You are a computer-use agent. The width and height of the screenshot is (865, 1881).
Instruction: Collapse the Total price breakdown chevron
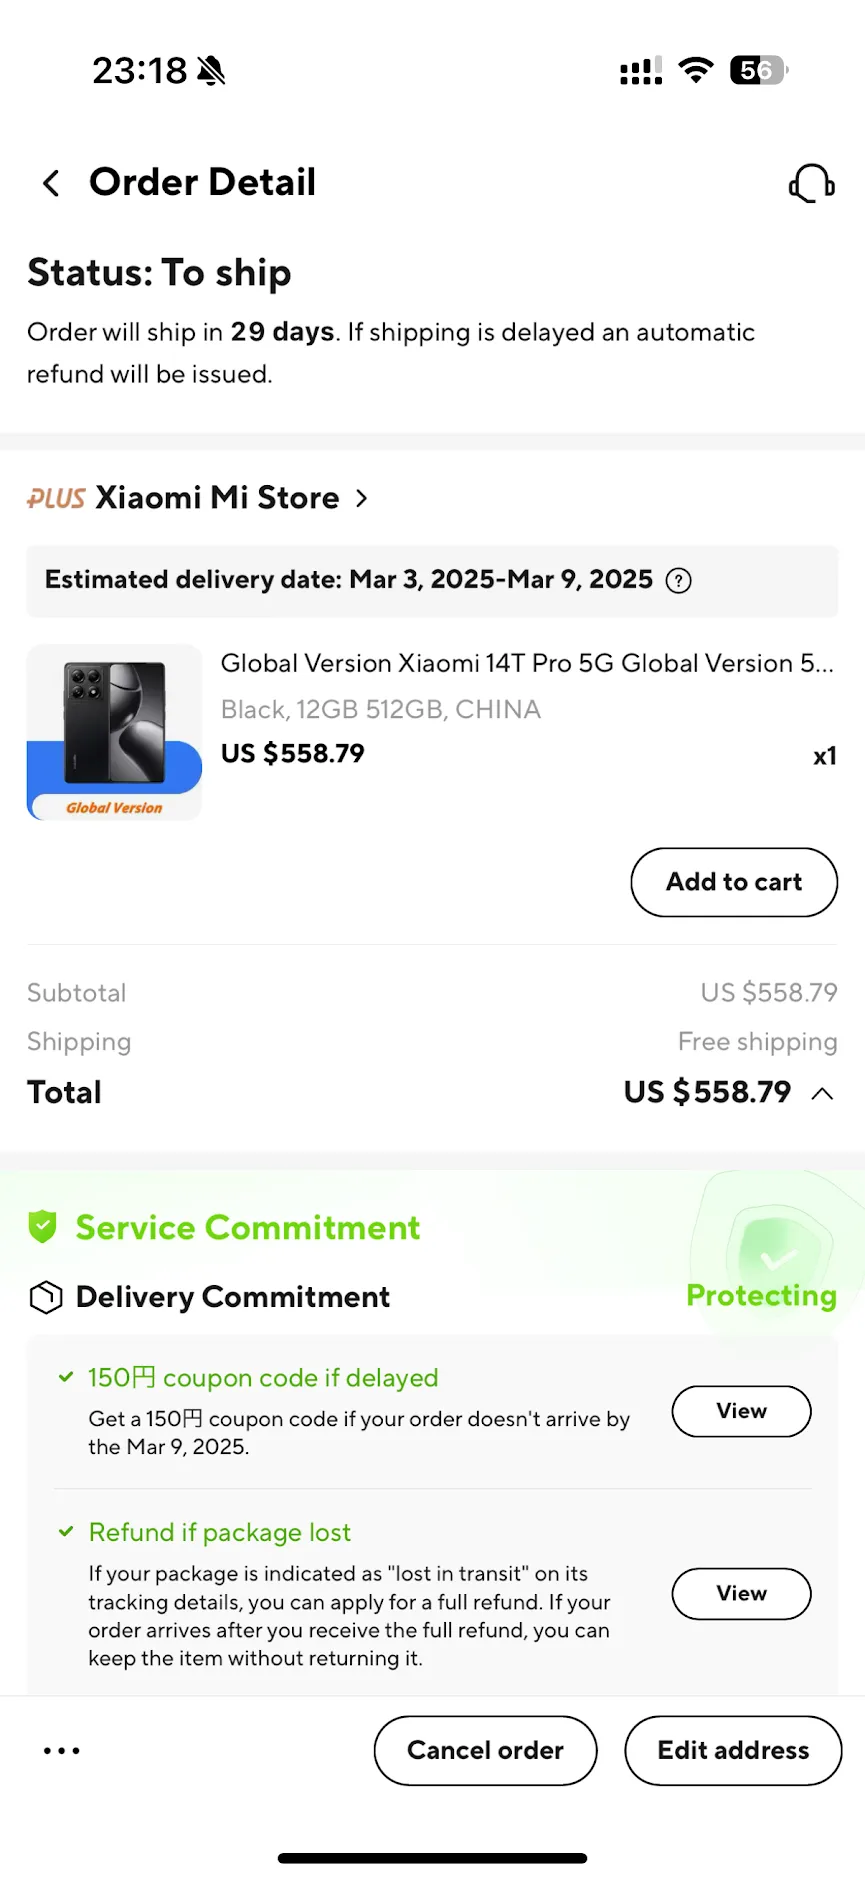point(822,1093)
